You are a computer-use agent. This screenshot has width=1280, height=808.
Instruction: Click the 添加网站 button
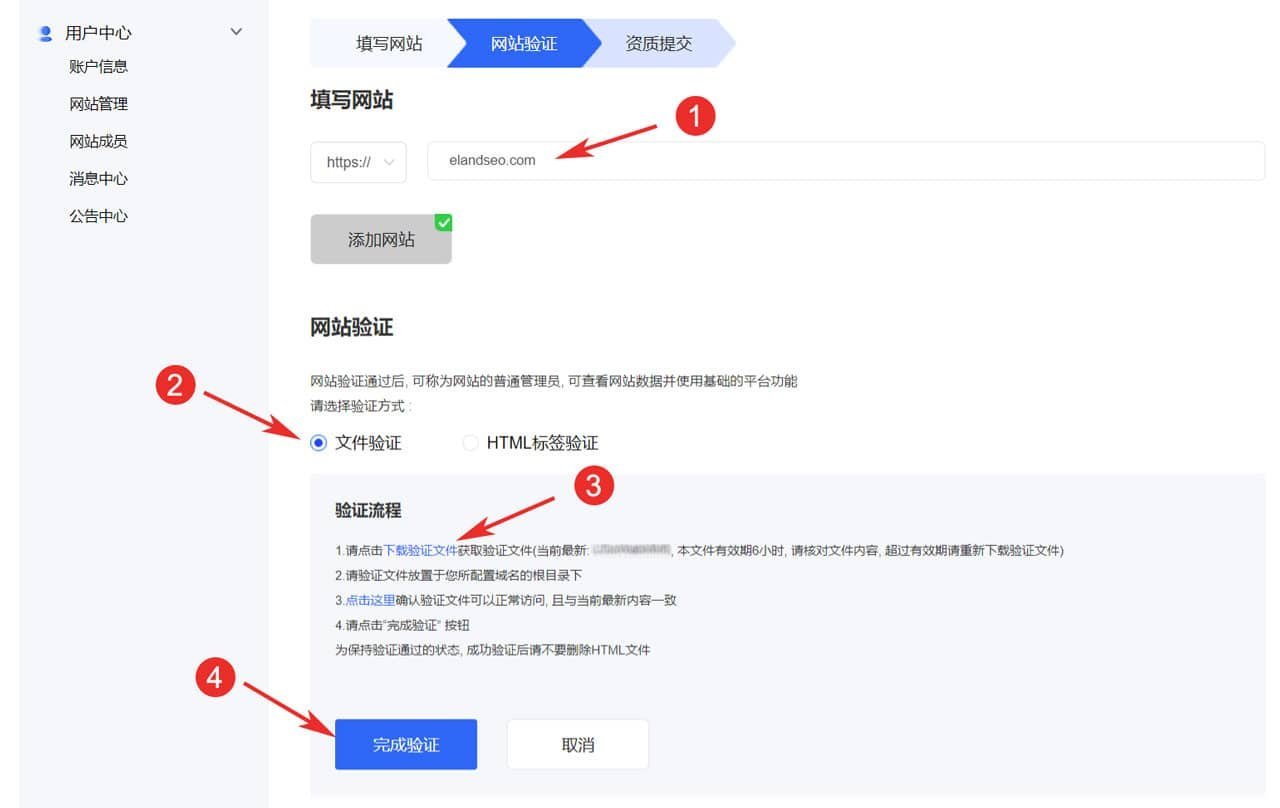pos(381,240)
